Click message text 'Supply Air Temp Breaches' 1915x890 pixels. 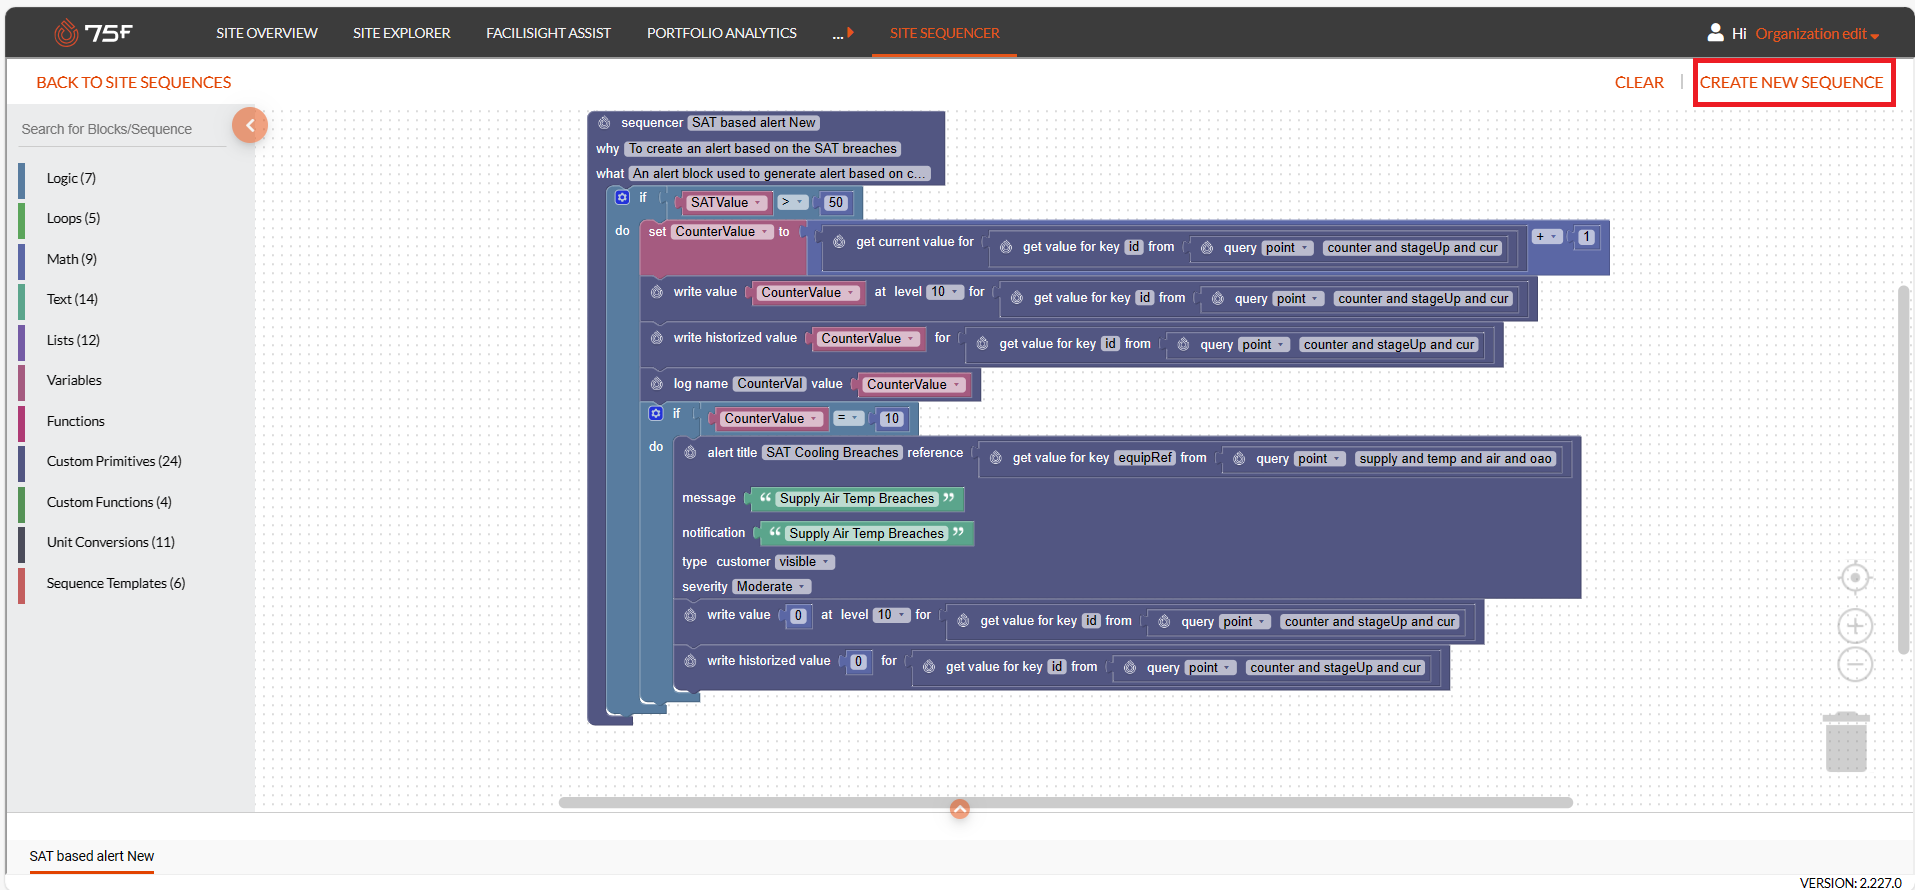click(x=857, y=499)
